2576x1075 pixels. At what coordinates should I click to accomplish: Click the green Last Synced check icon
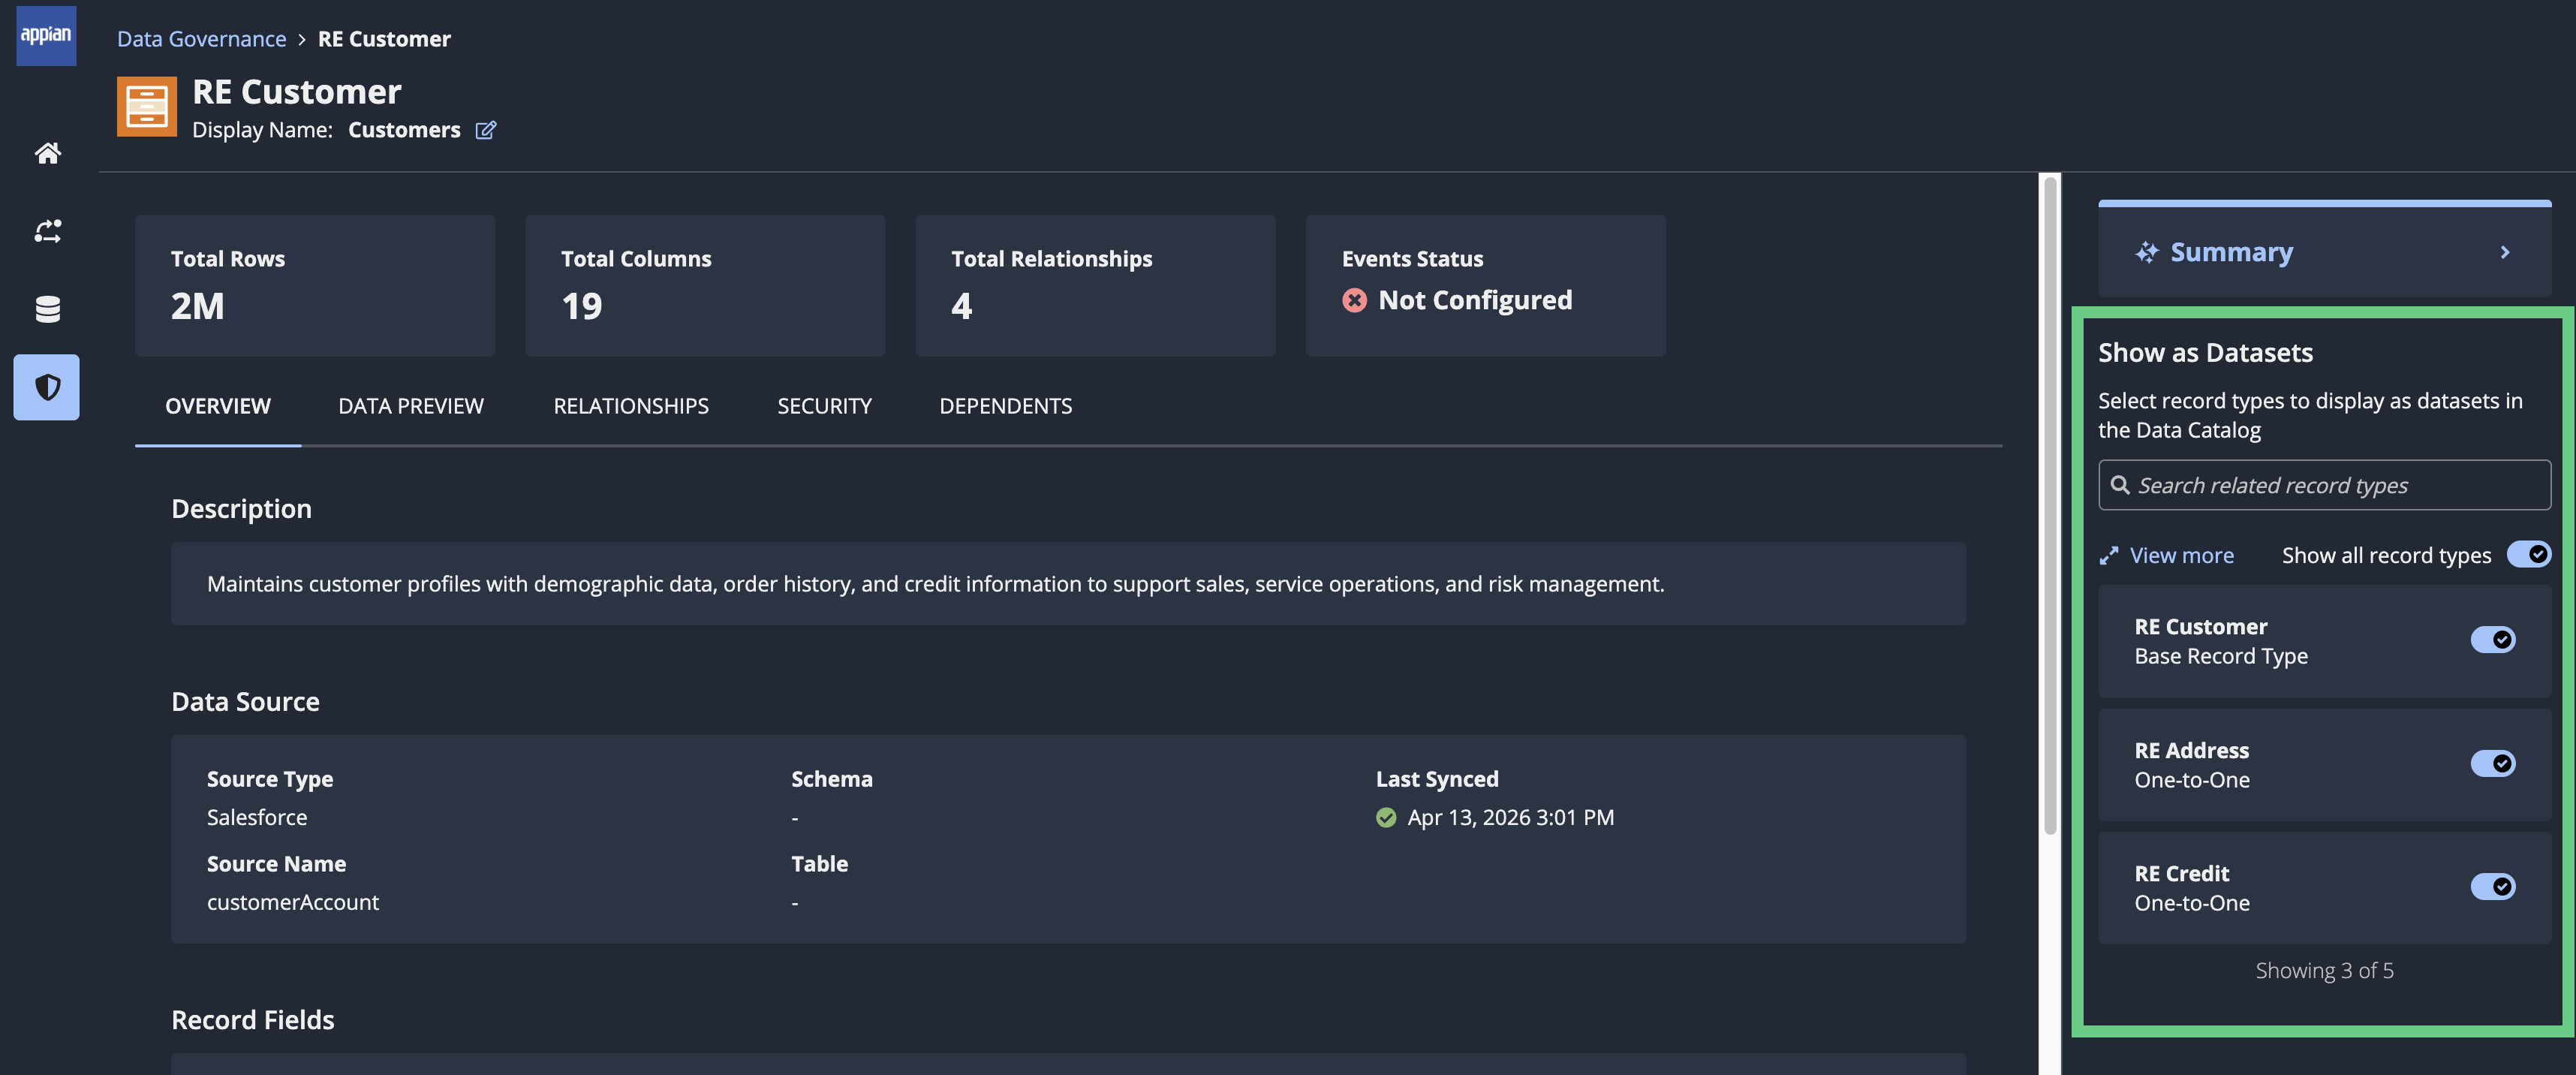[1386, 817]
